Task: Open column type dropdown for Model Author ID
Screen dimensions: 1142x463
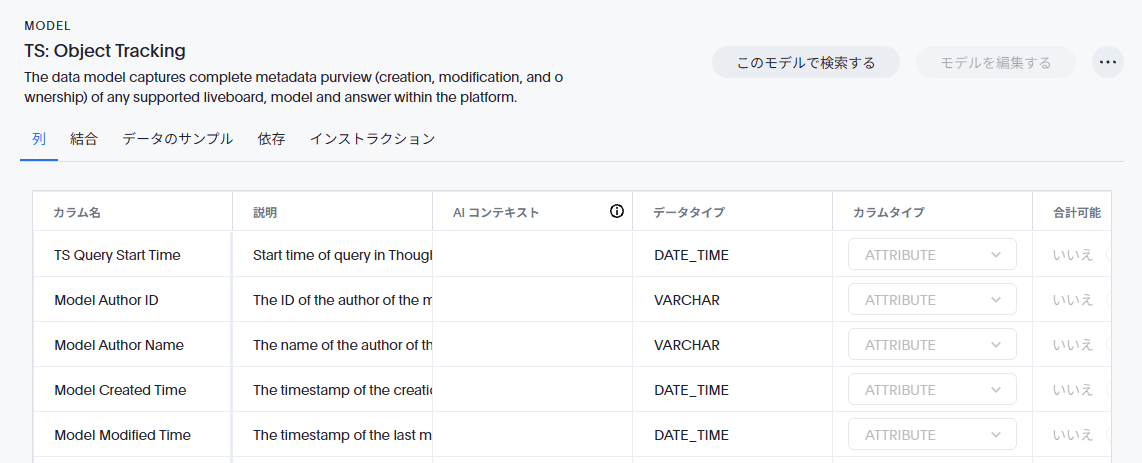Action: (x=932, y=300)
